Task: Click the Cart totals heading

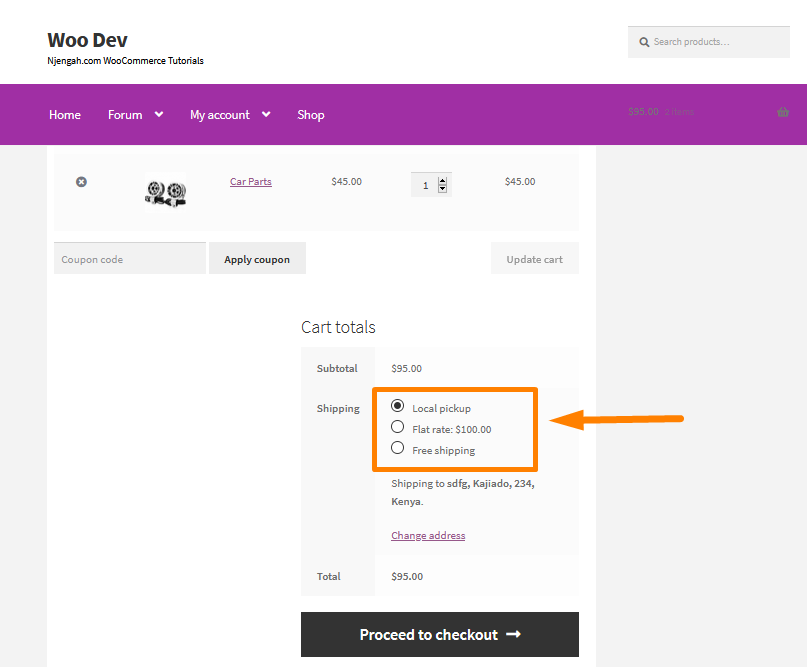Action: [x=338, y=327]
